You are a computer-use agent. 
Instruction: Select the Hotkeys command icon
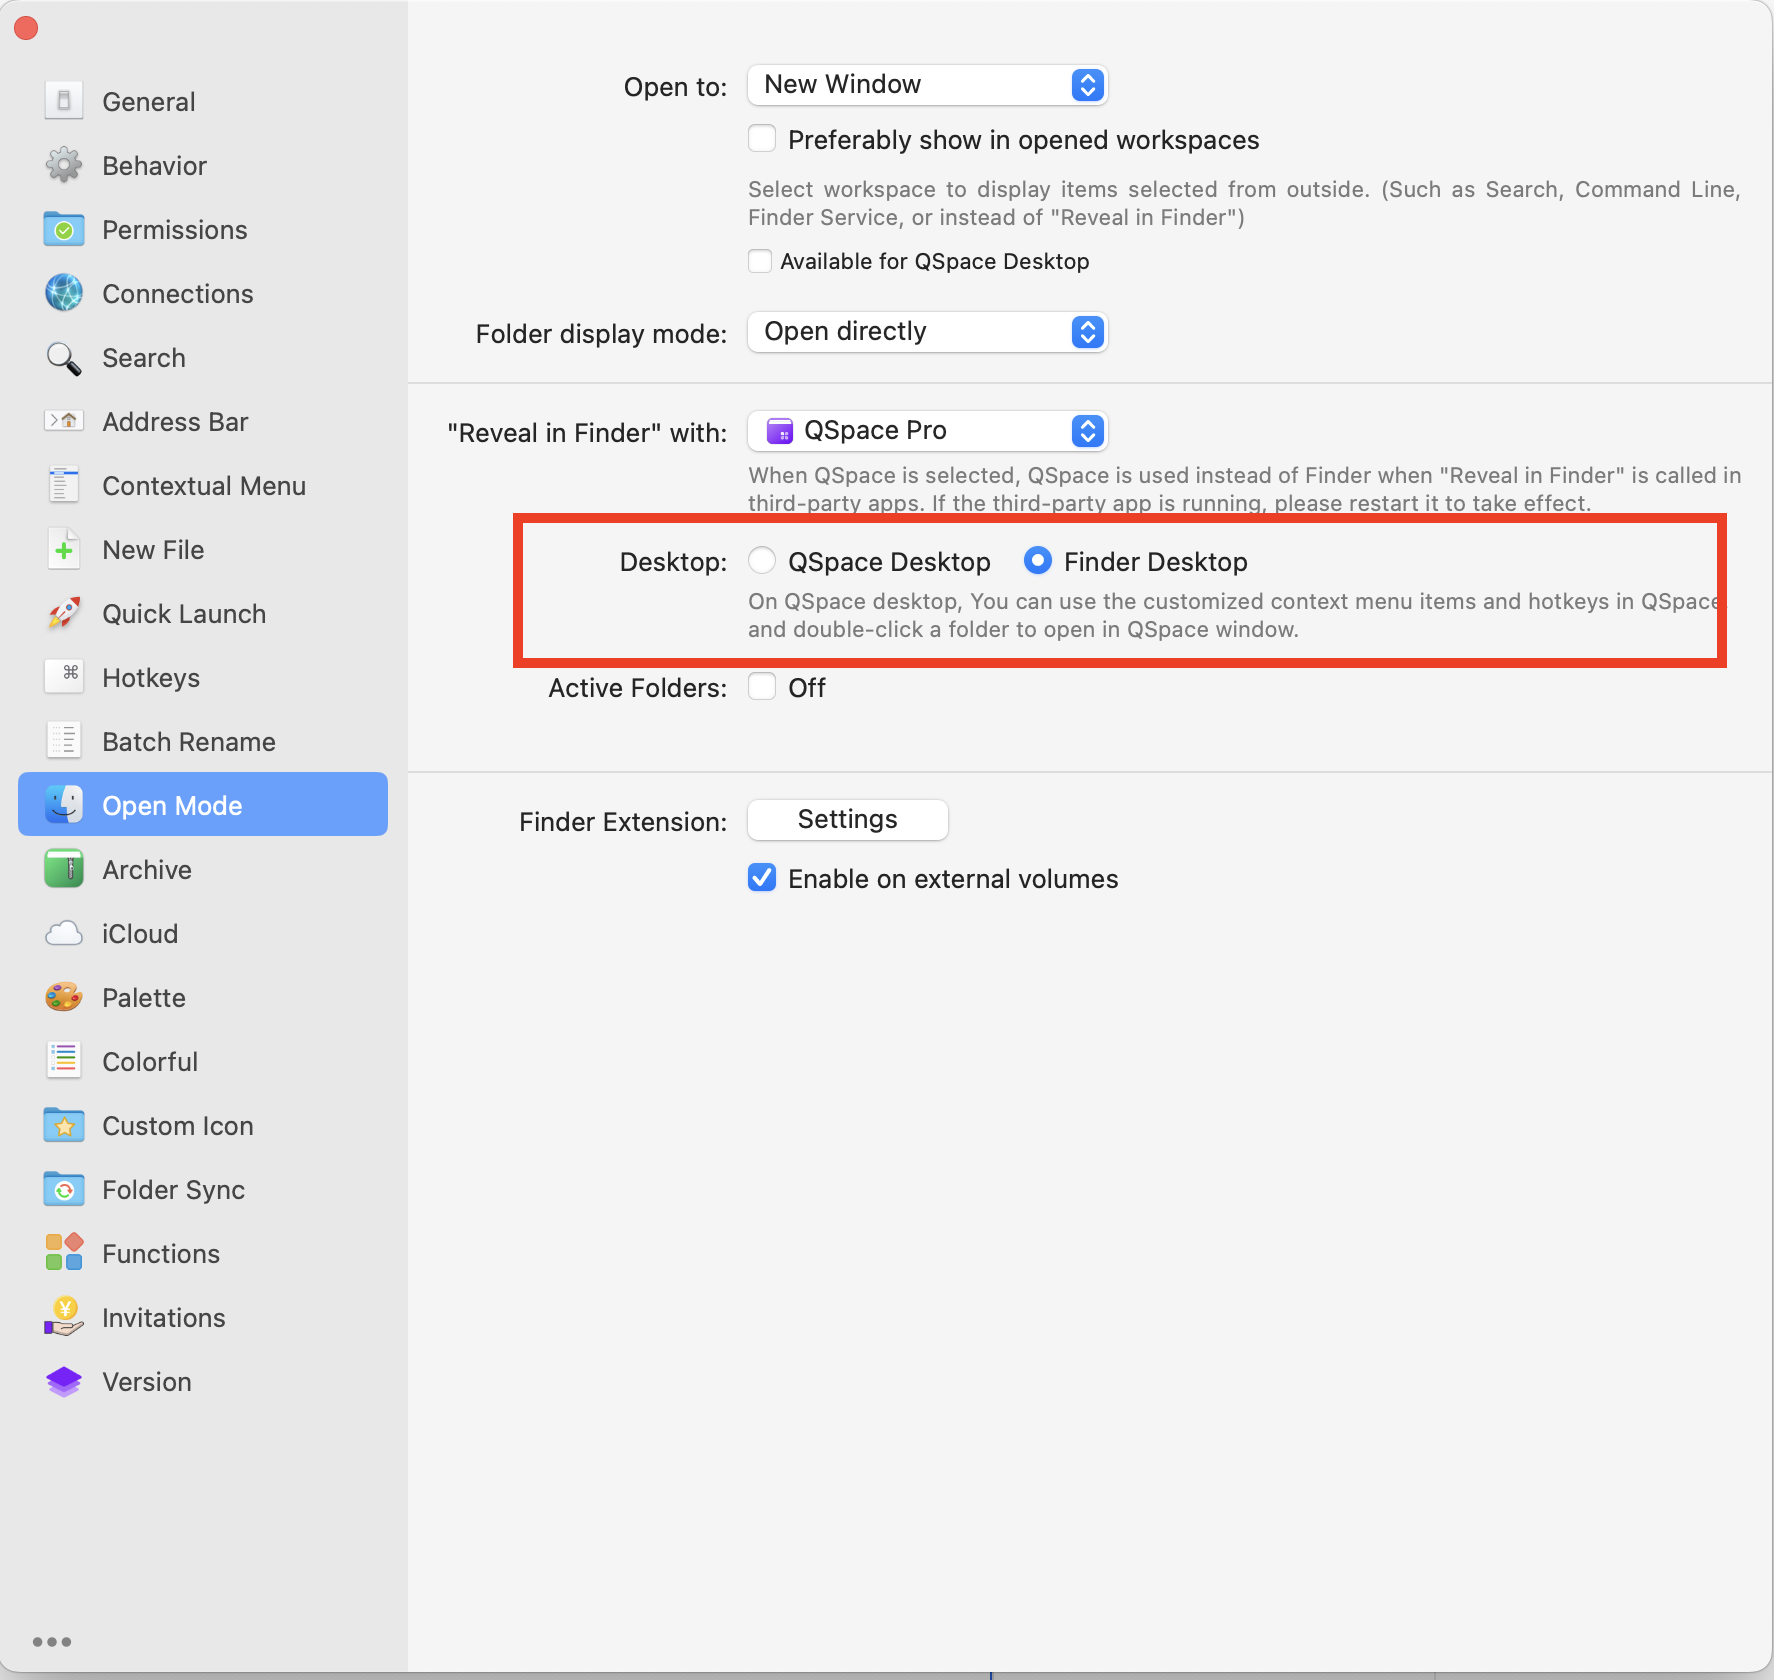[x=64, y=677]
